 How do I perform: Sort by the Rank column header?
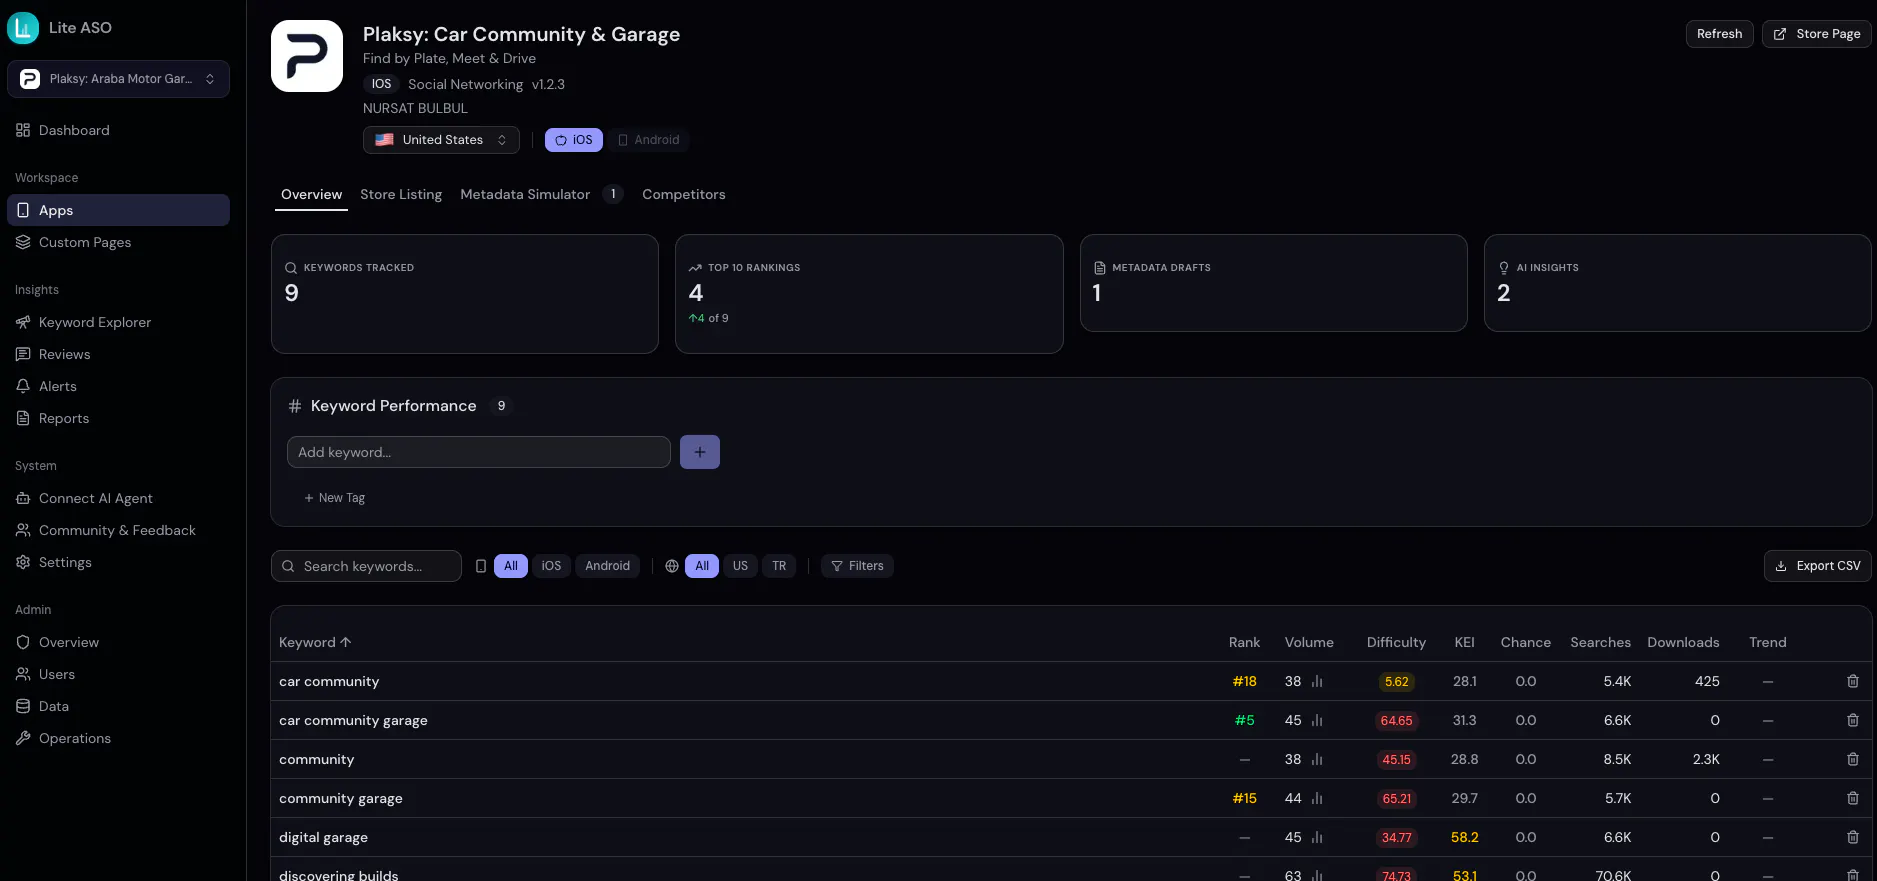click(1244, 642)
